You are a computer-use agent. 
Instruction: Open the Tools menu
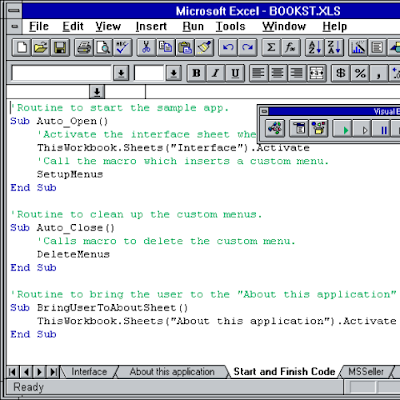point(230,26)
